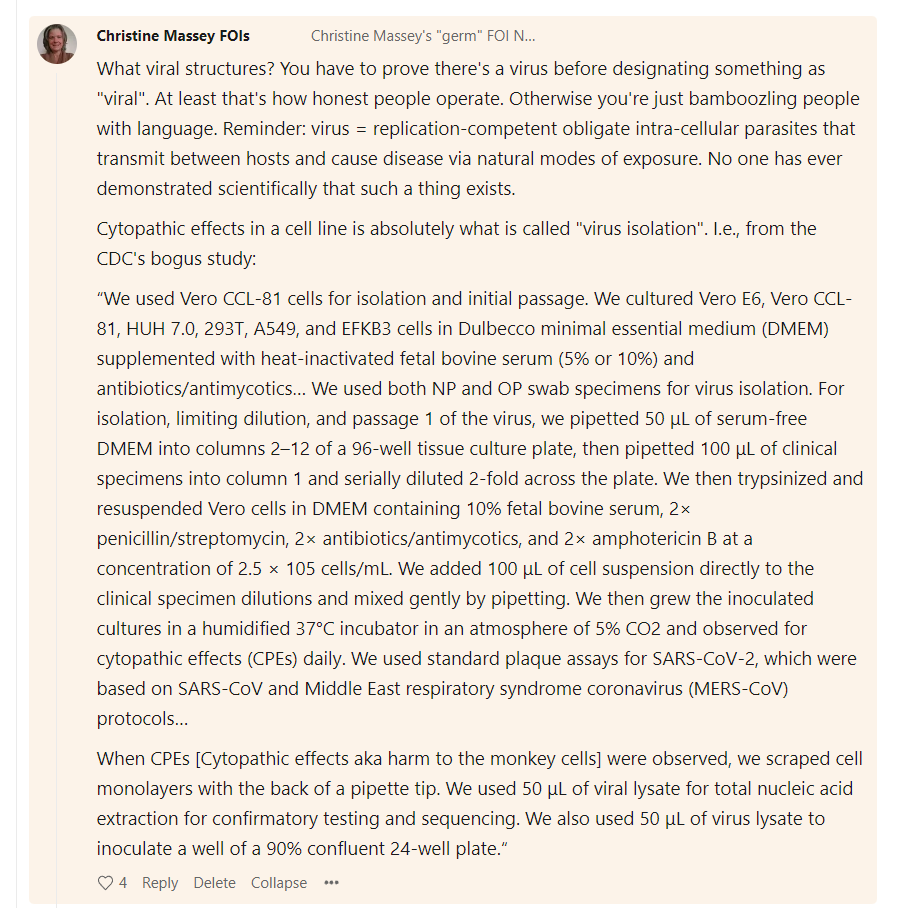Click the paragraph starting "When CPEs"
This screenshot has height=908, width=908.
(479, 804)
